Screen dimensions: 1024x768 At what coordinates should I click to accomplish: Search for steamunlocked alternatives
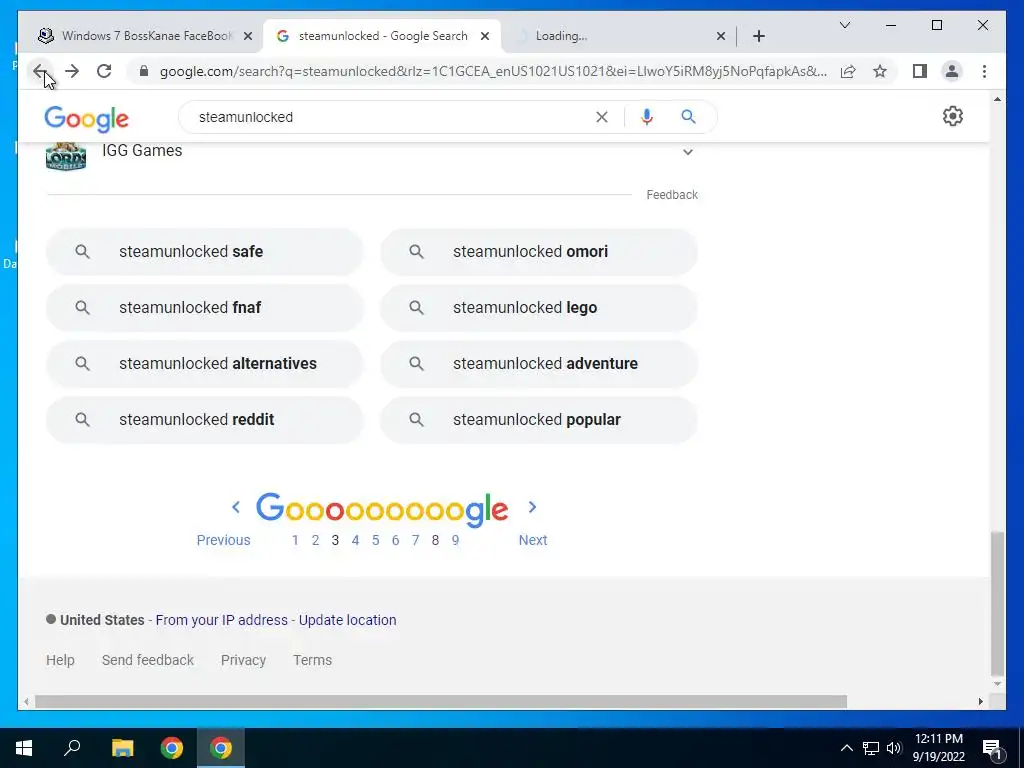pos(204,364)
